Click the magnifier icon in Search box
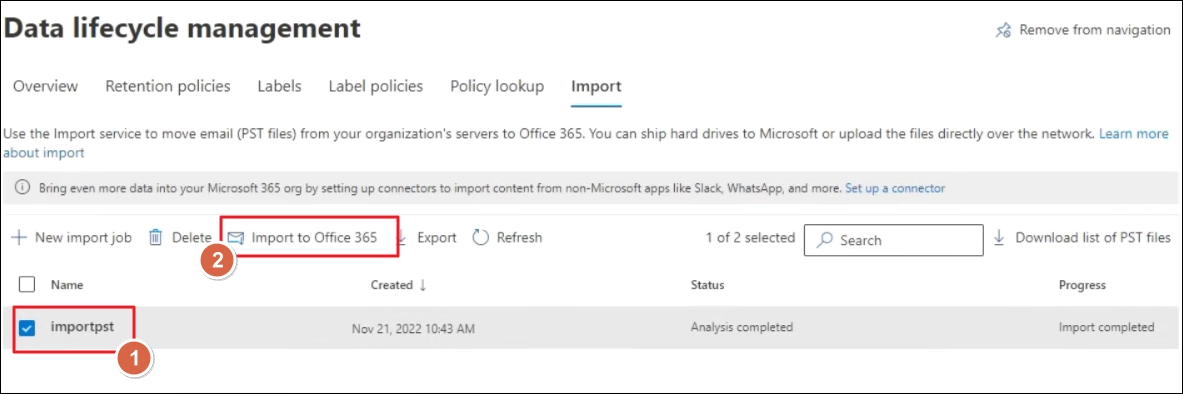Viewport: 1183px width, 394px height. coord(825,240)
